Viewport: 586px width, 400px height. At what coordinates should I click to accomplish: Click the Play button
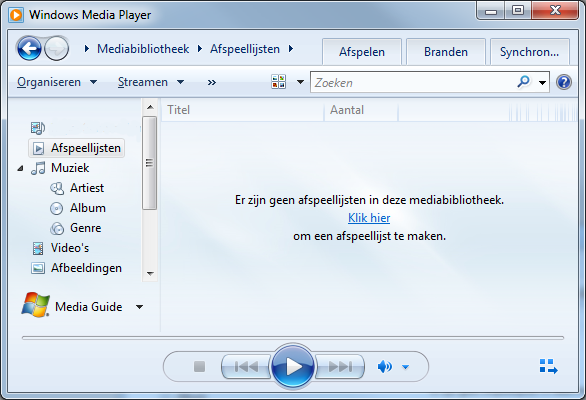293,367
